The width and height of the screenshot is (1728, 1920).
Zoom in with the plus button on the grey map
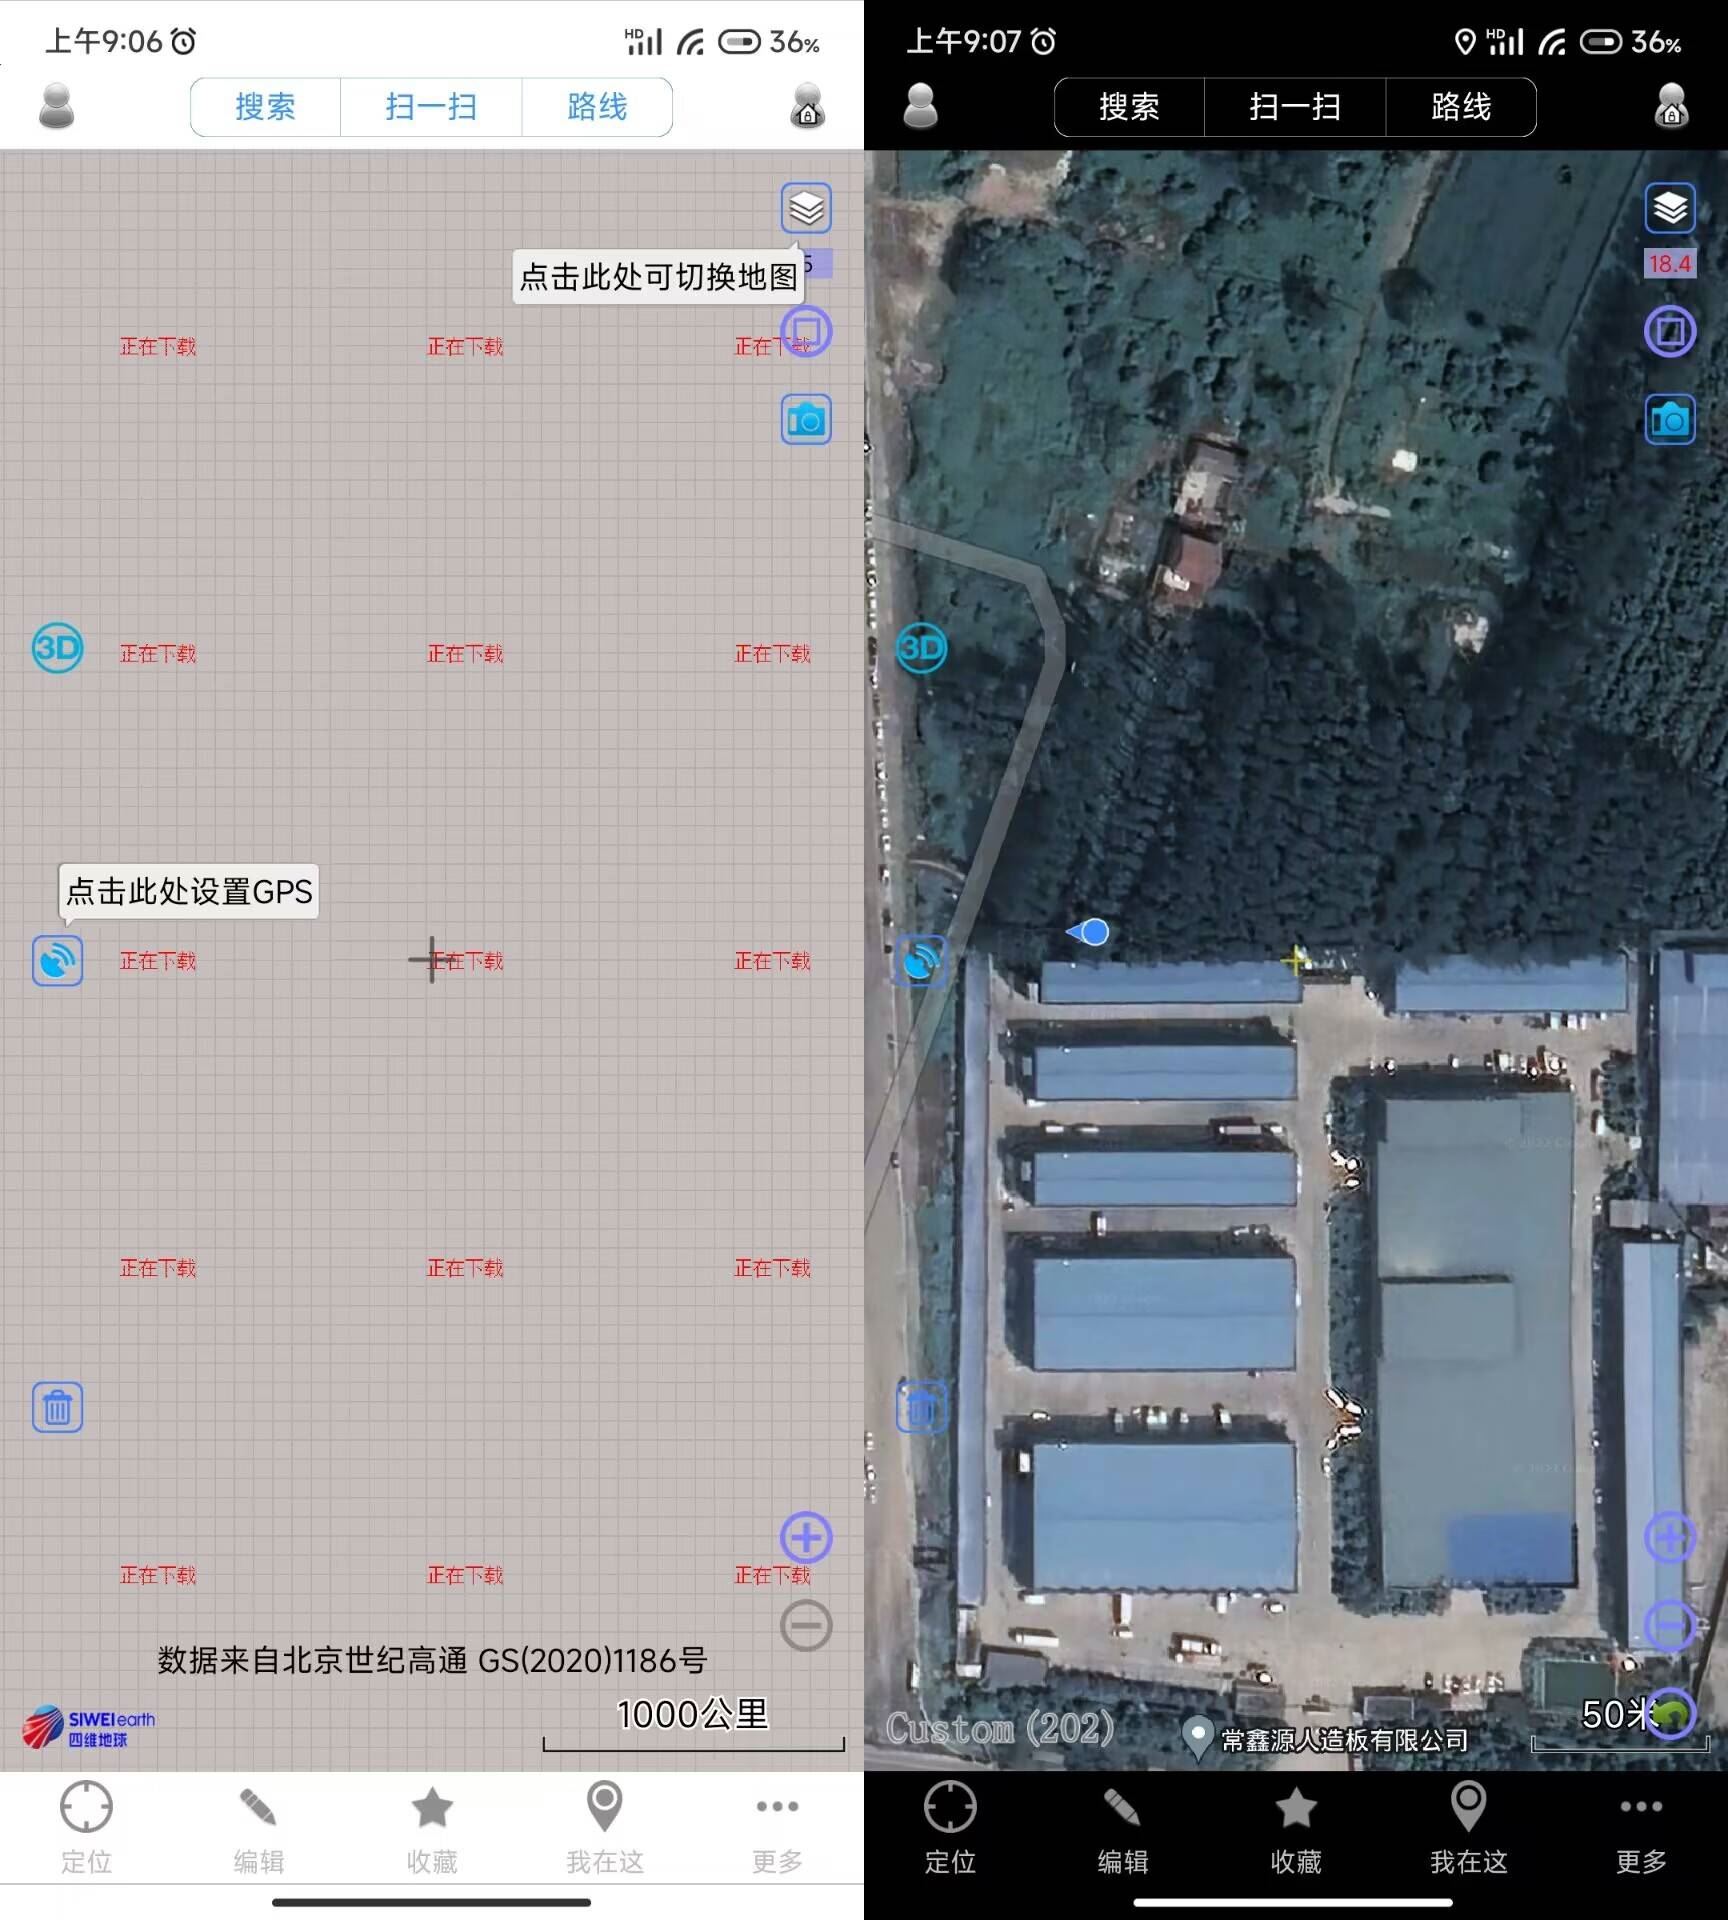[806, 1538]
